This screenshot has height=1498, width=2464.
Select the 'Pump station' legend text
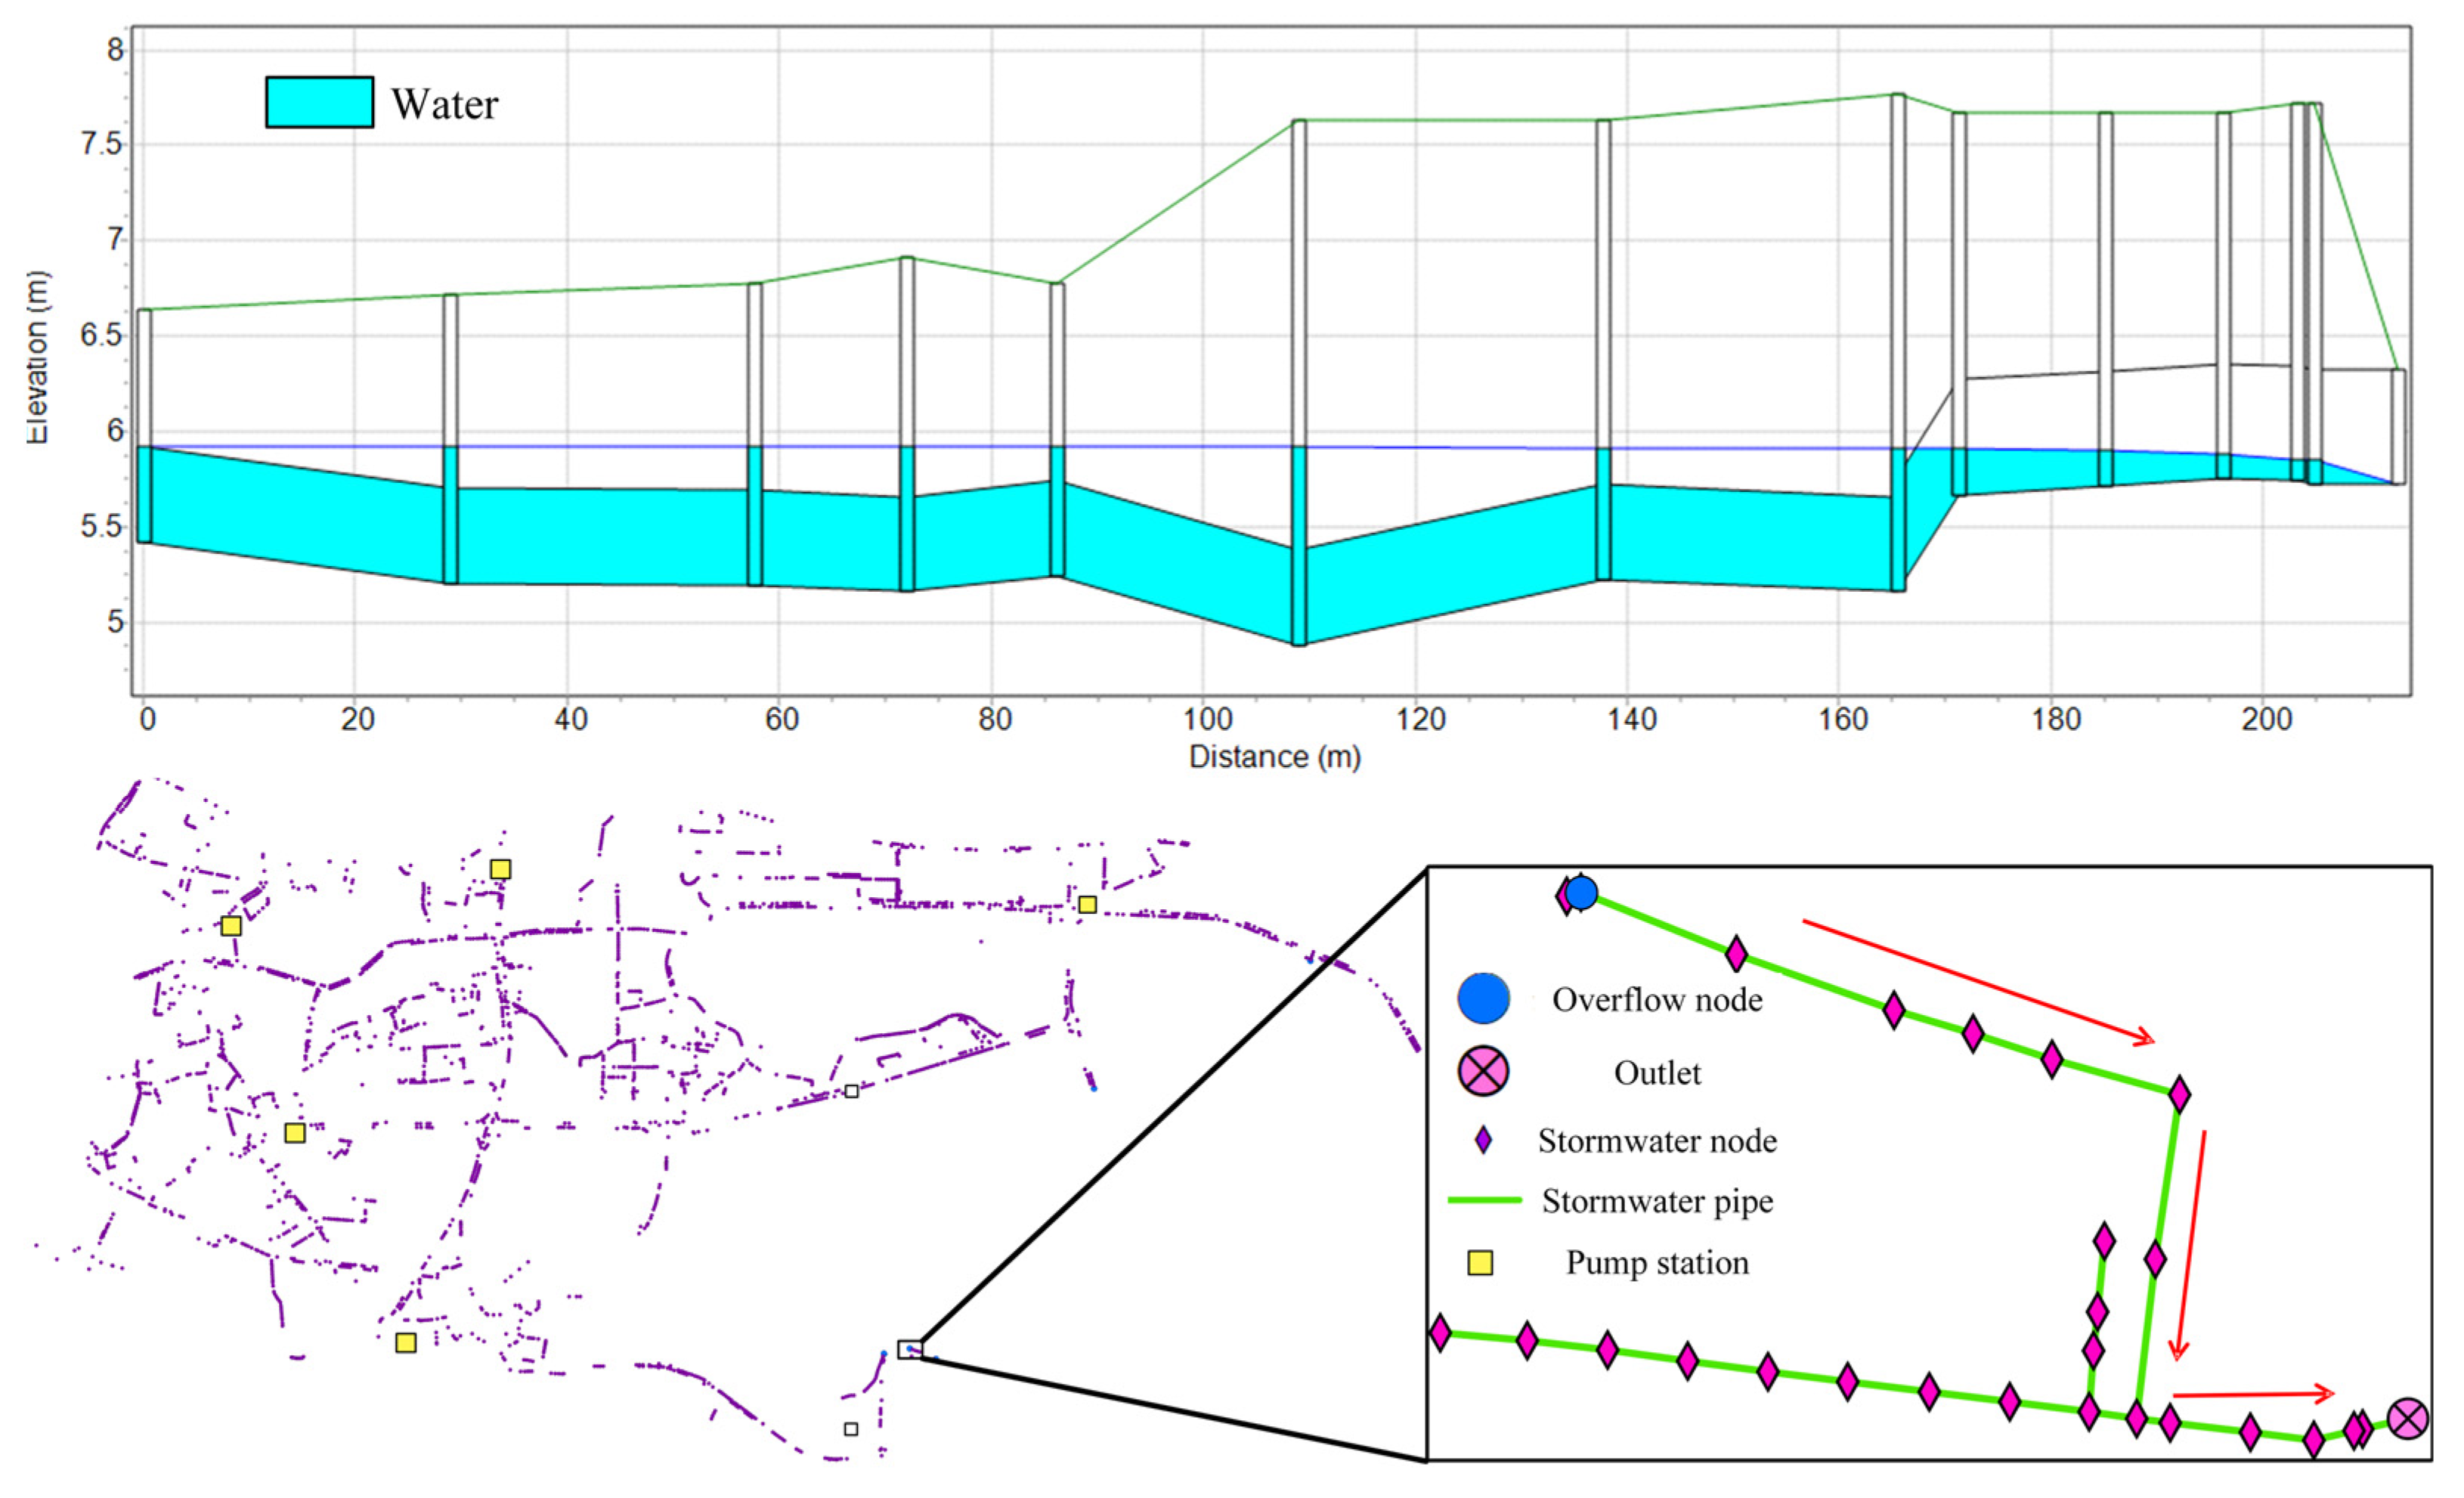(1657, 1262)
